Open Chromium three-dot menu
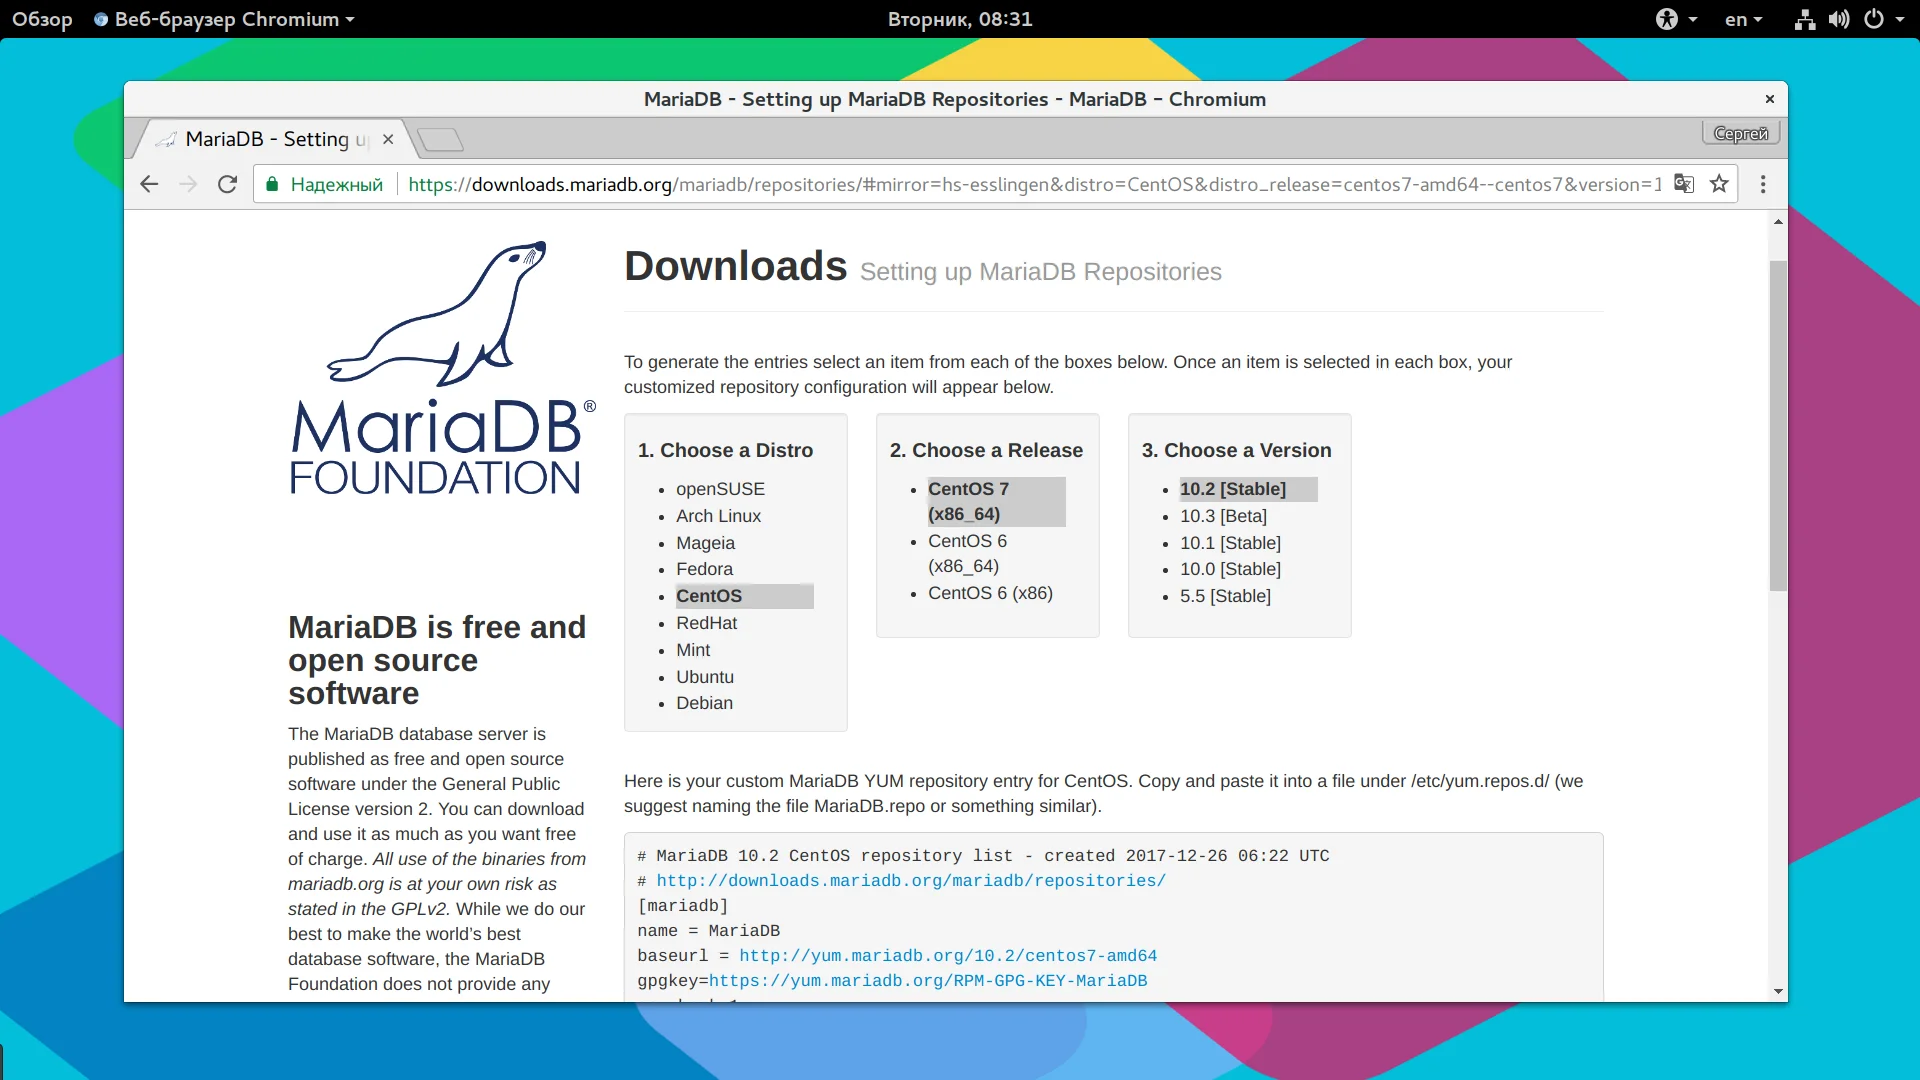Screen dimensions: 1920x1080 coord(1763,184)
